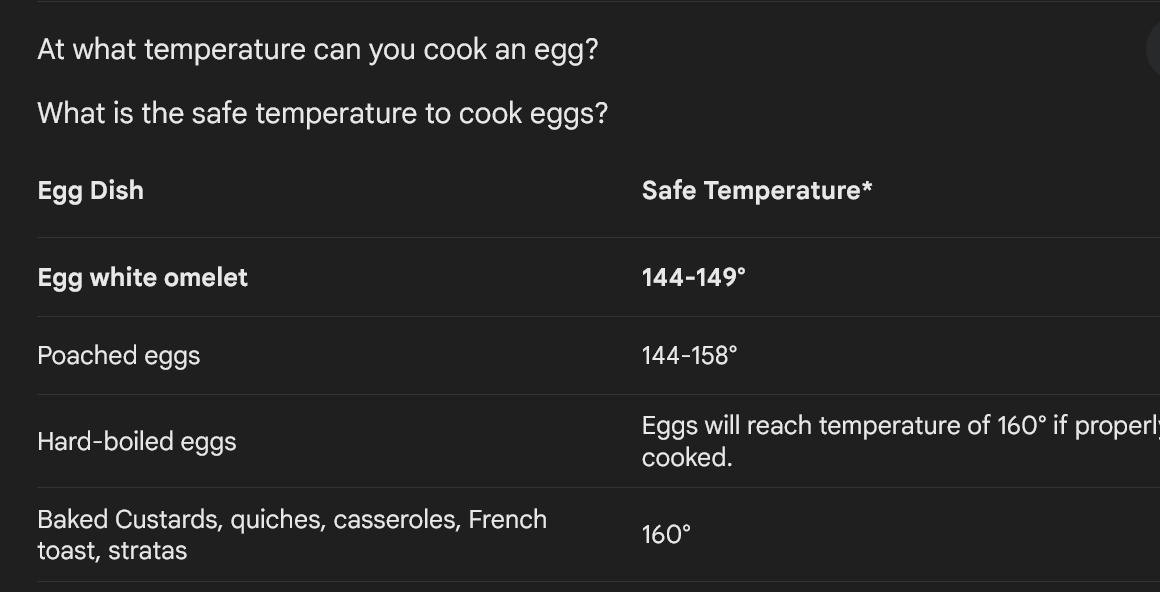The image size is (1160, 592).
Task: Click the 144-158° temperature value
Action: (689, 356)
